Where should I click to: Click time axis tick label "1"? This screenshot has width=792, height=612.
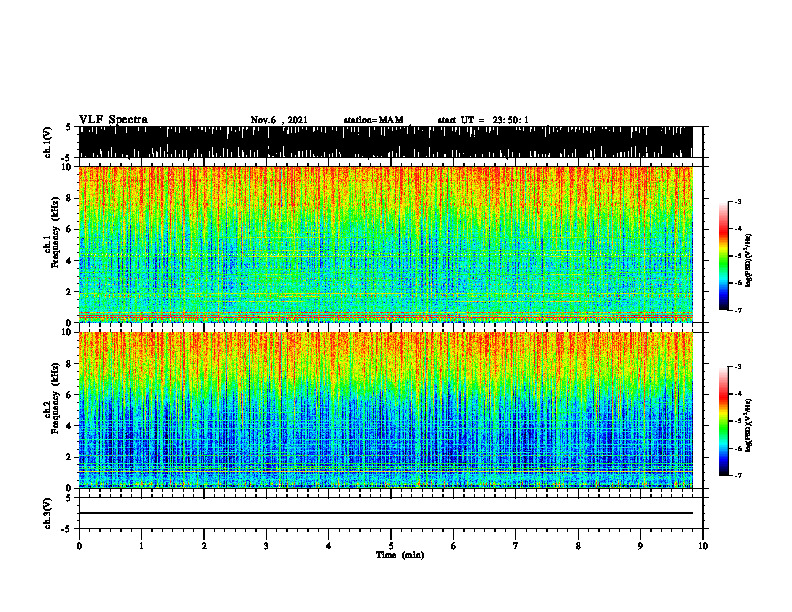[141, 546]
